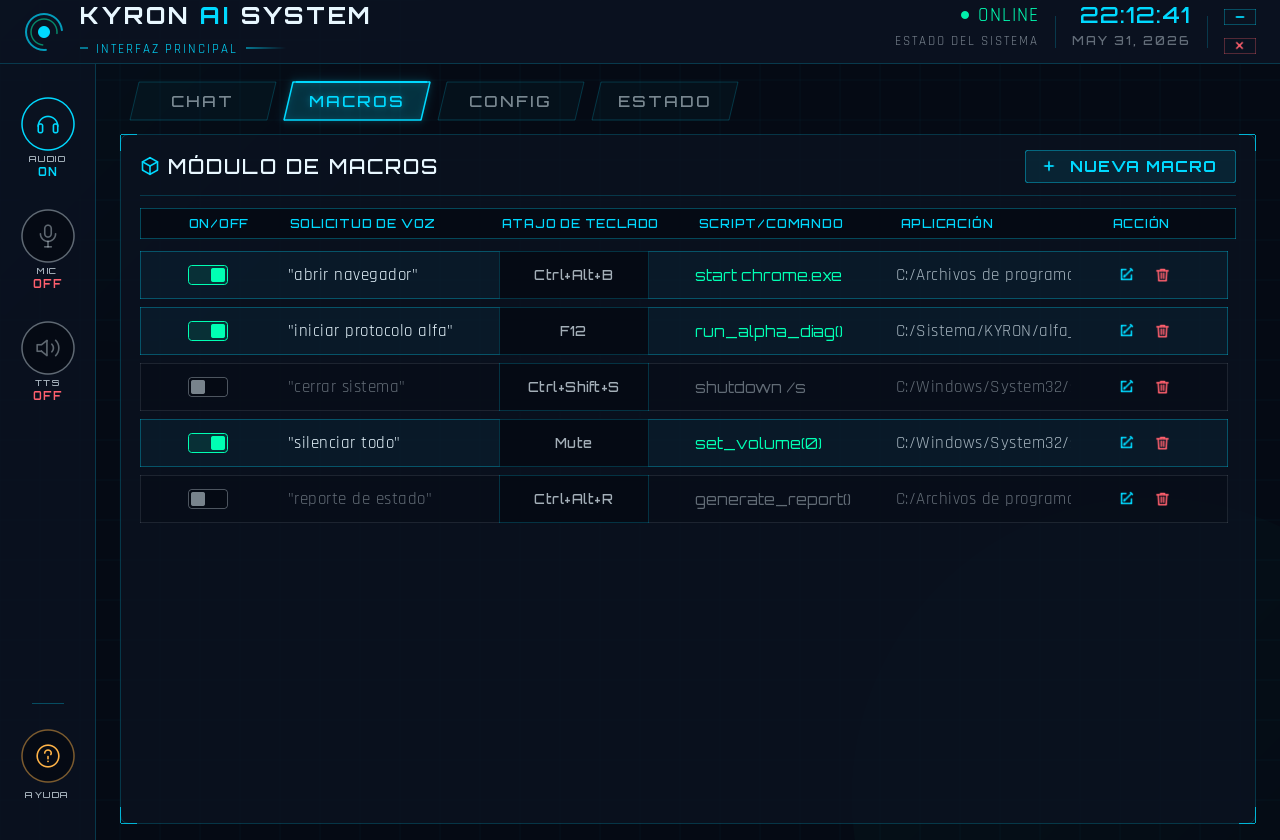The height and width of the screenshot is (840, 1280).
Task: Open the Config tab
Action: coord(510,101)
